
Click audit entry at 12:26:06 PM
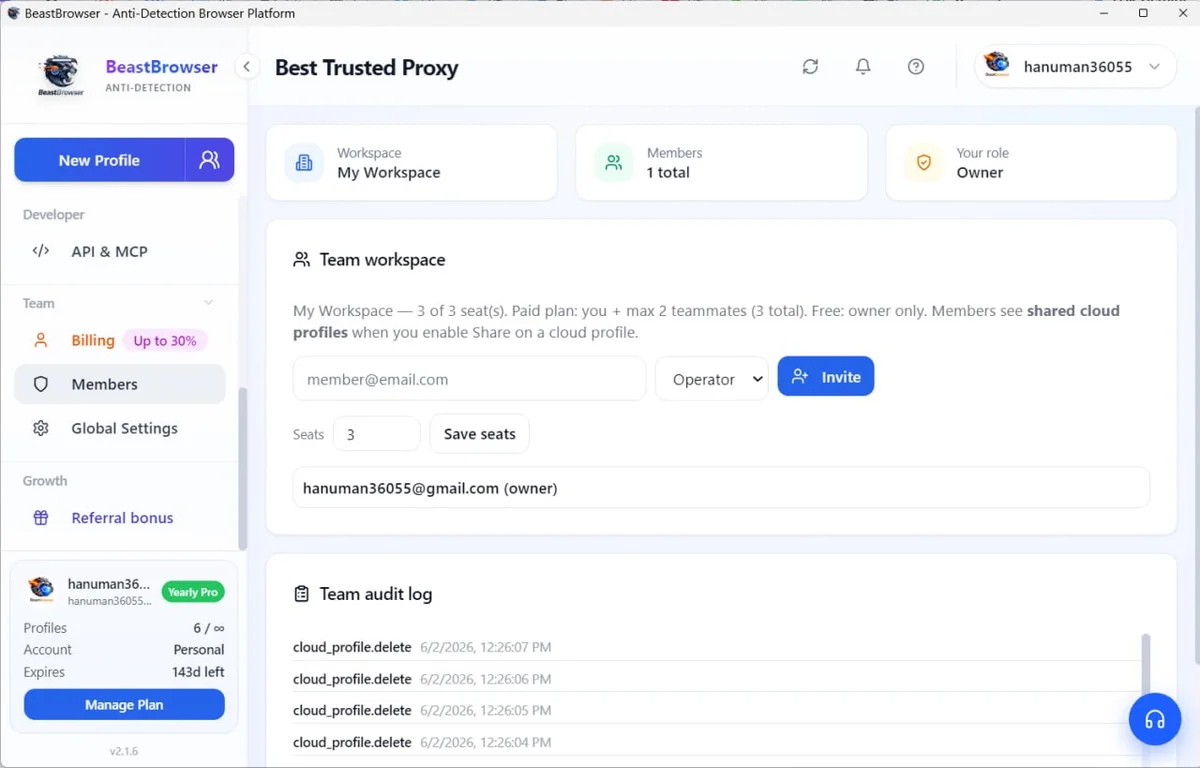[x=717, y=679]
